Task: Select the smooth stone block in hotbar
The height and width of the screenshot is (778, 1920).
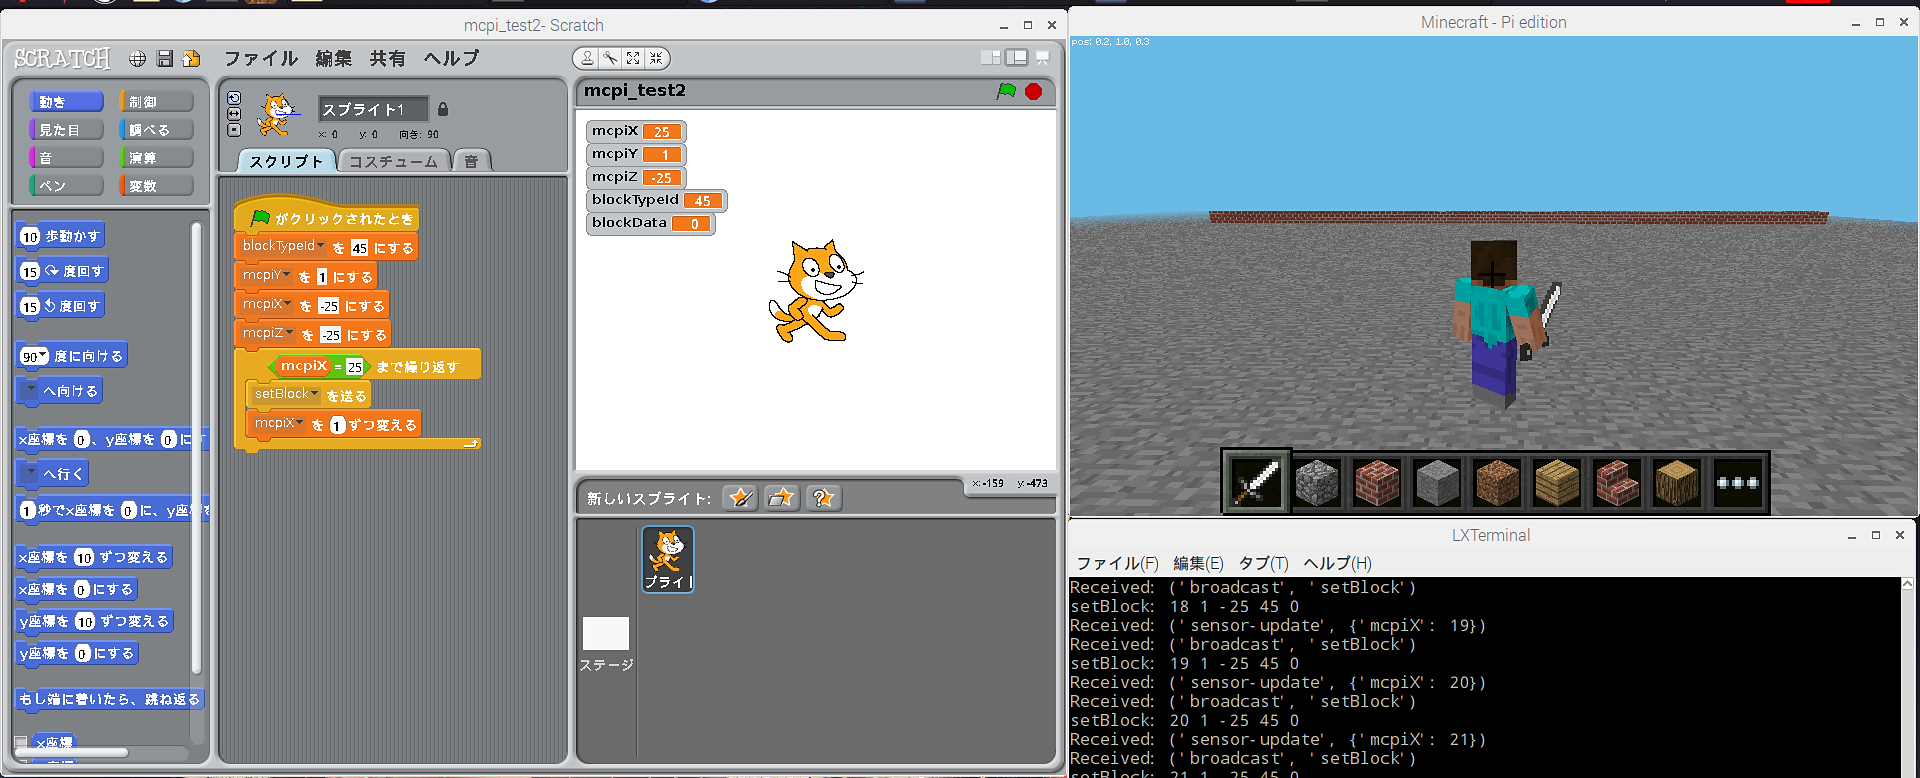Action: pos(1437,483)
